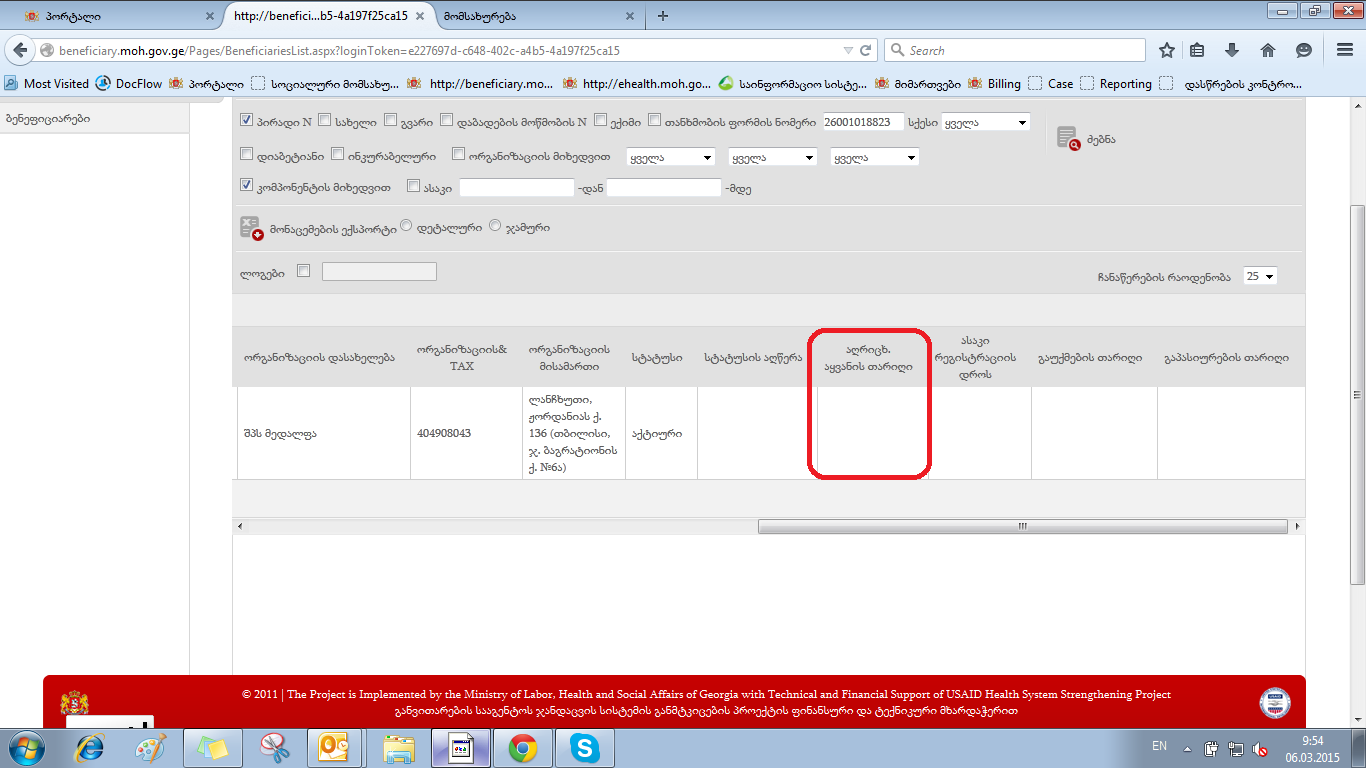
Task: Open the first organization ყველა dropdown
Action: click(669, 157)
